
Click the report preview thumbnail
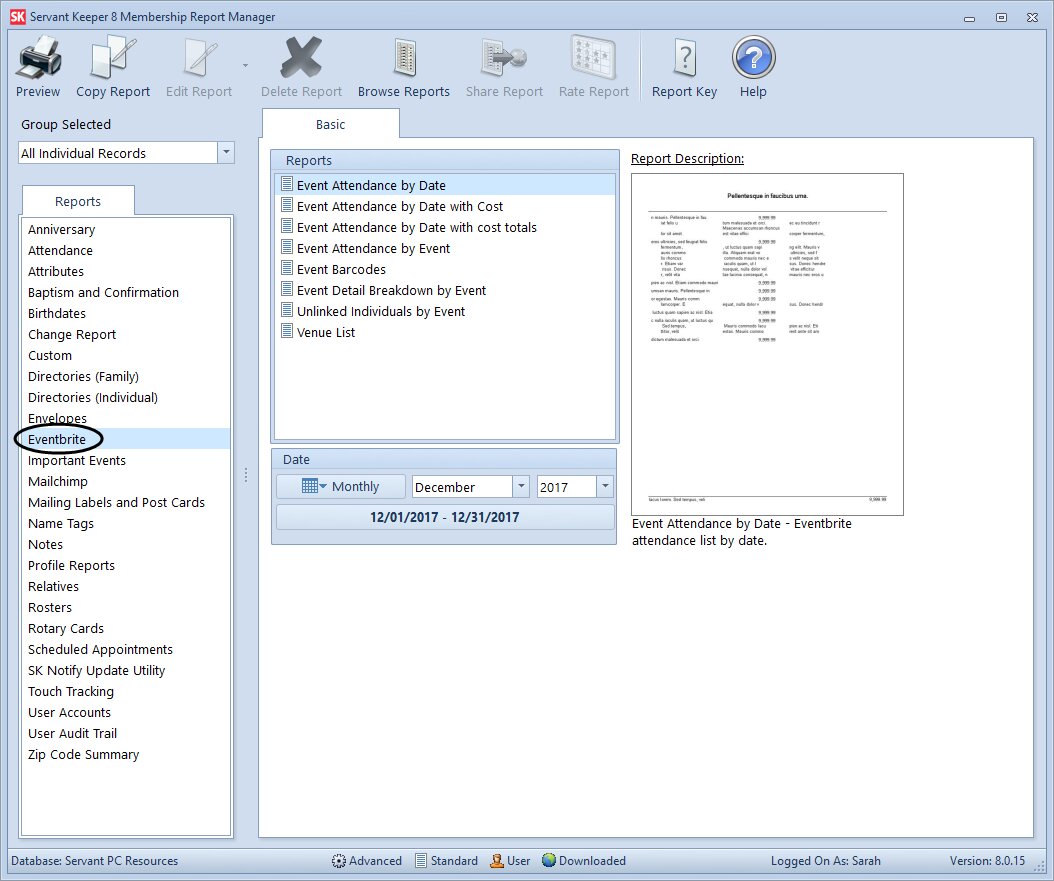(x=767, y=345)
